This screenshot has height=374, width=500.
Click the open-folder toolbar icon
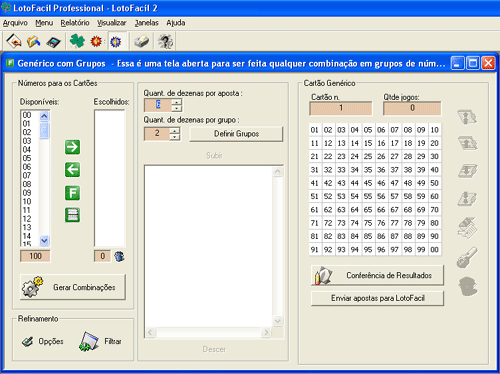point(34,42)
